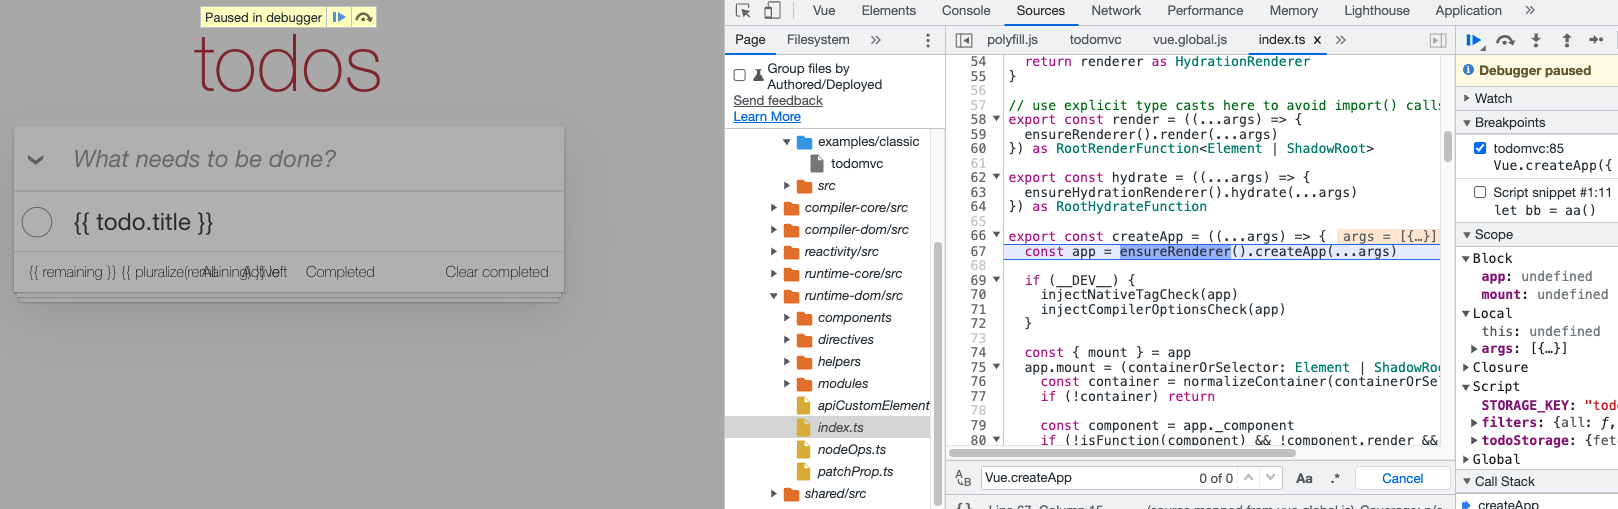Click the Step debugger button
Screen dimensions: 1618x509
point(1596,40)
